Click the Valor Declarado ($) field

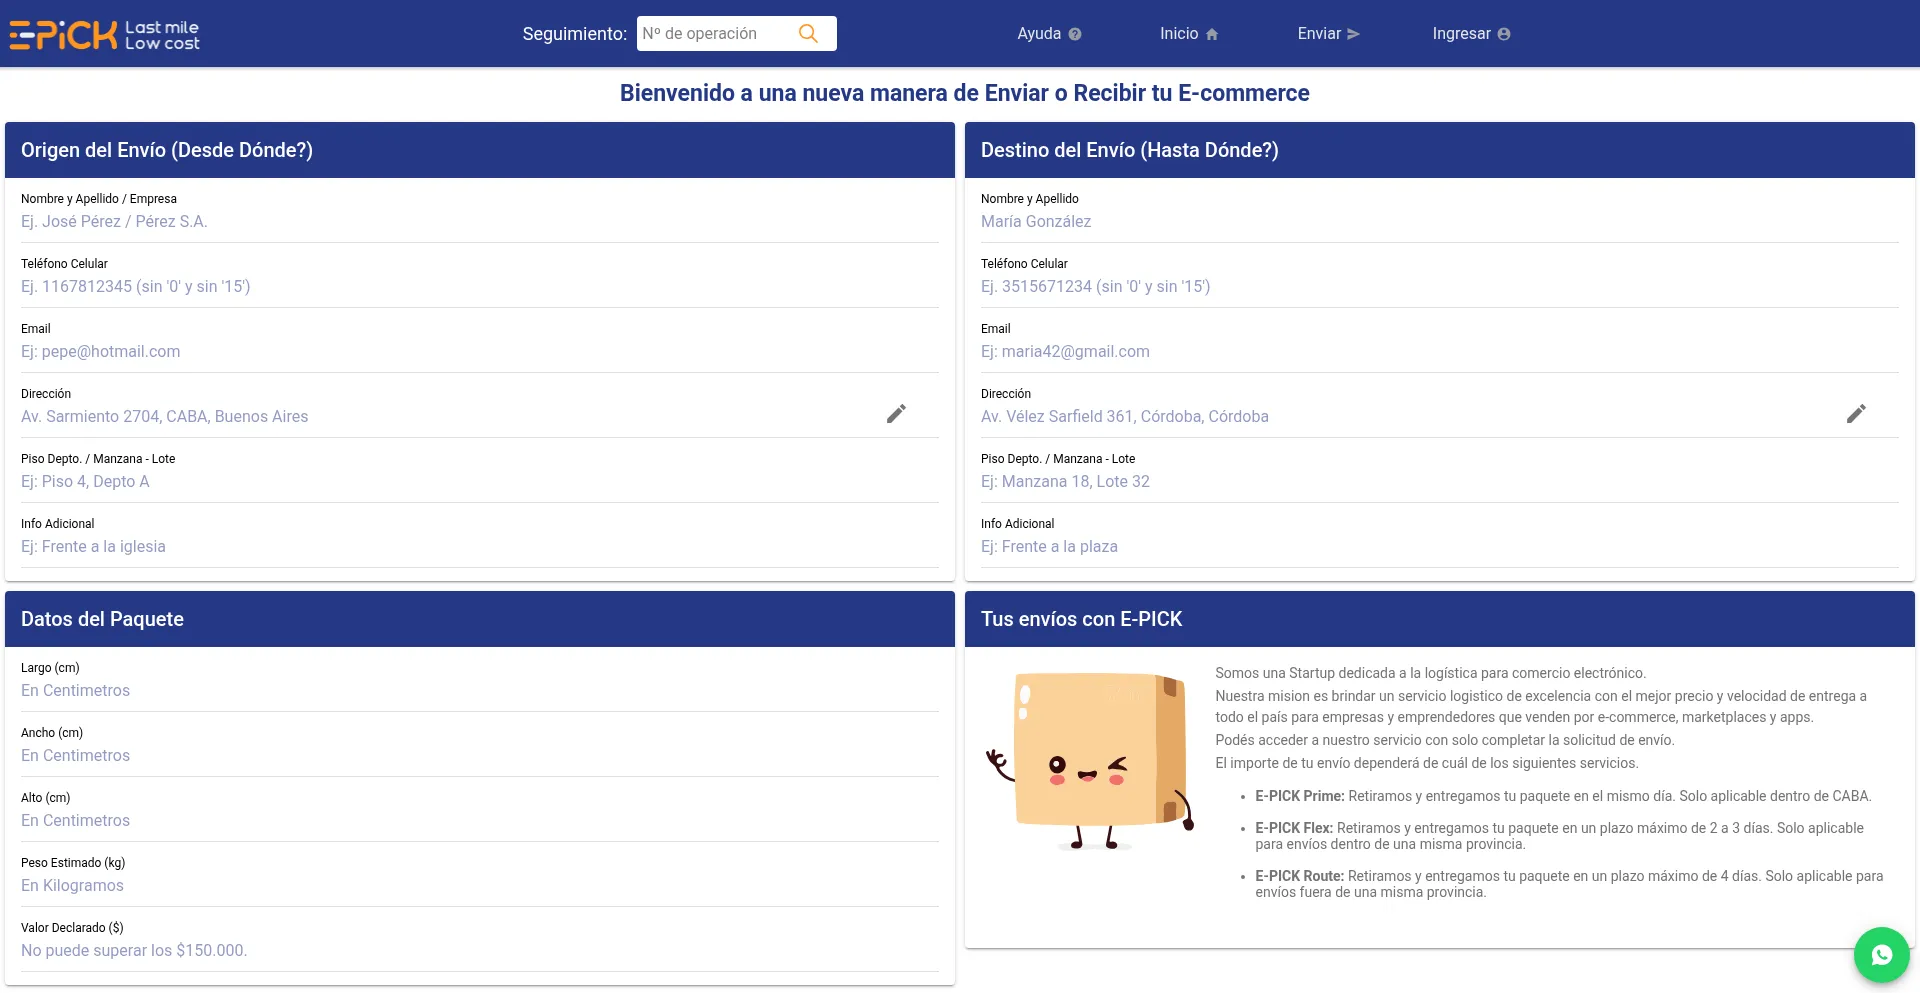[x=480, y=951]
